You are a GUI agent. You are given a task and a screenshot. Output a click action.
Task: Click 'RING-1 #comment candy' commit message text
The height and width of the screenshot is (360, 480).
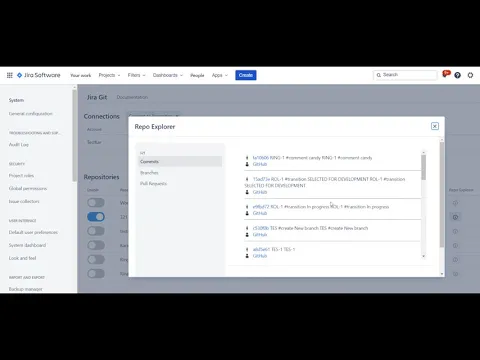point(321,158)
